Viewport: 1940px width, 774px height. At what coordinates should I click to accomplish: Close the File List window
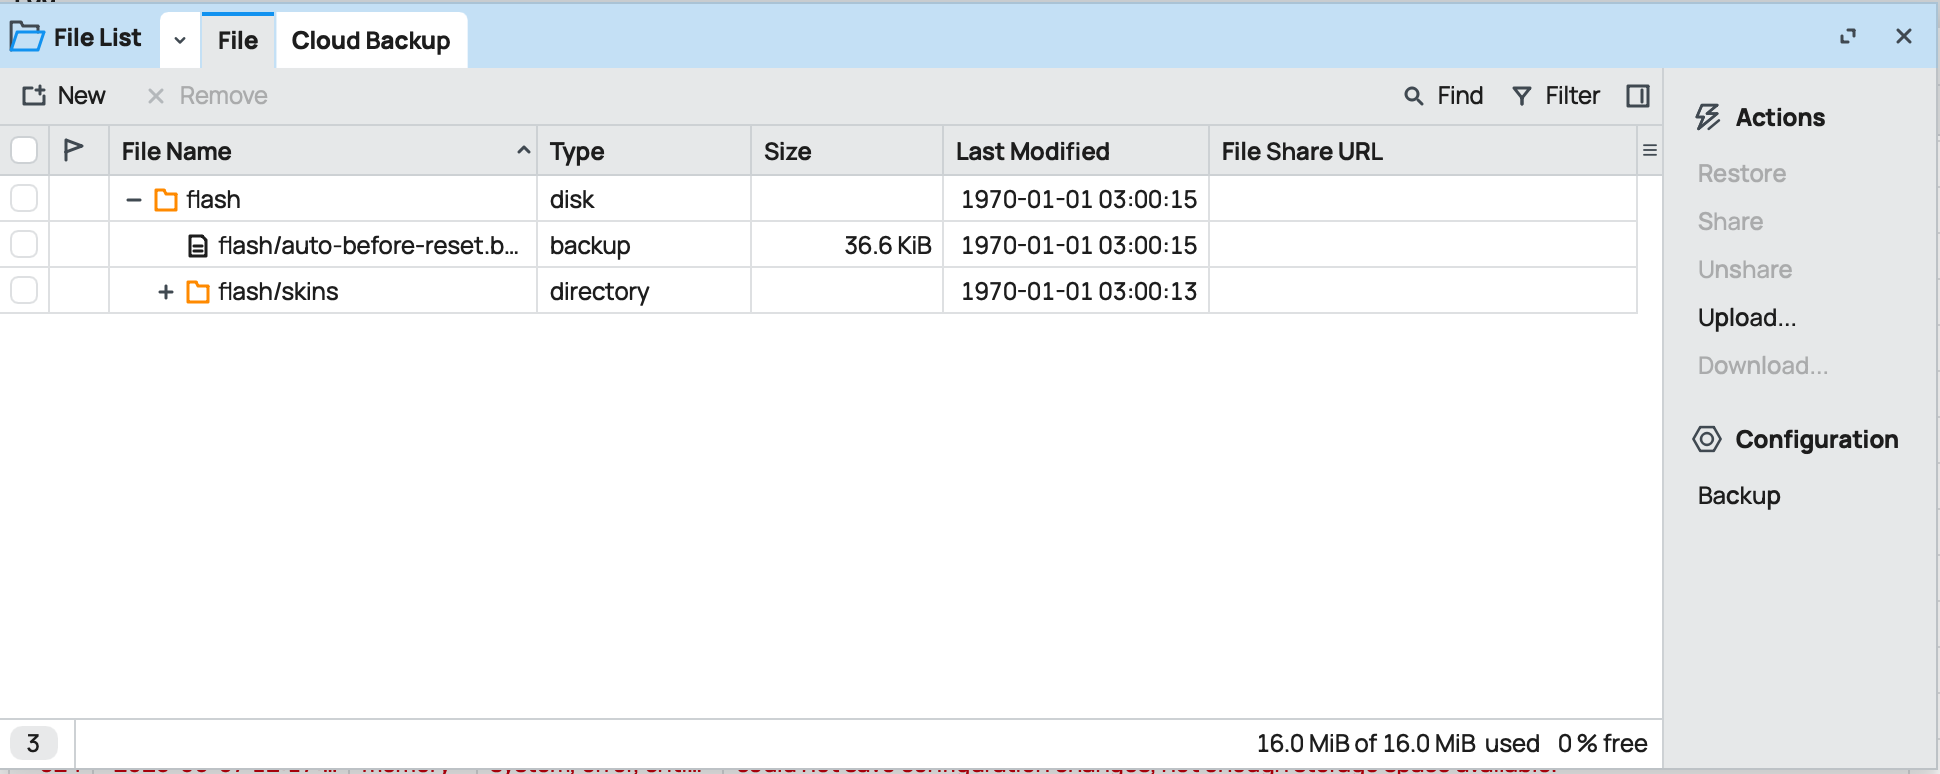click(x=1904, y=36)
